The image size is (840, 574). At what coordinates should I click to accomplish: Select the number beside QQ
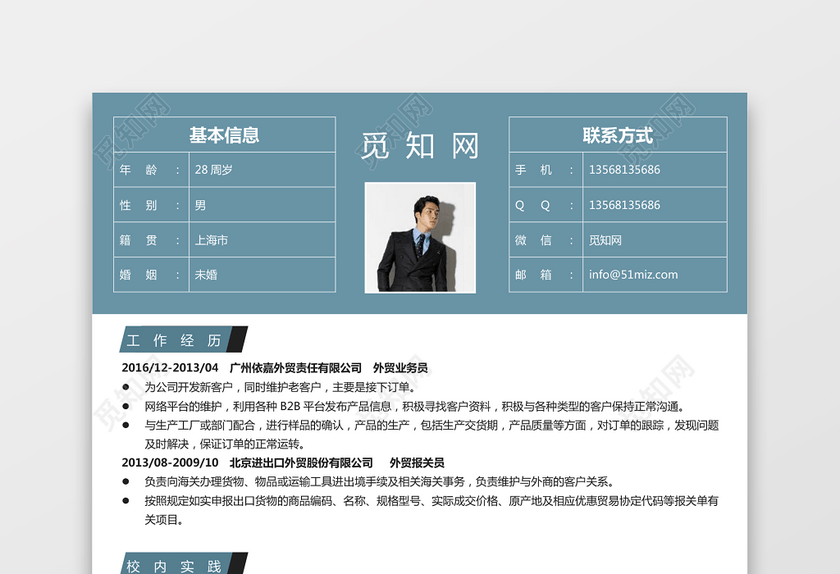coord(625,205)
